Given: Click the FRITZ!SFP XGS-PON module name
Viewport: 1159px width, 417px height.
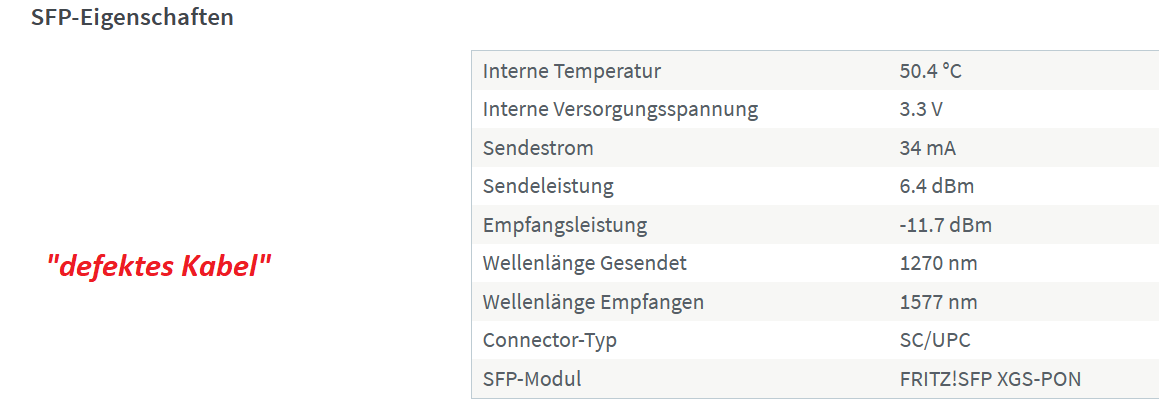Looking at the screenshot, I should tap(990, 379).
